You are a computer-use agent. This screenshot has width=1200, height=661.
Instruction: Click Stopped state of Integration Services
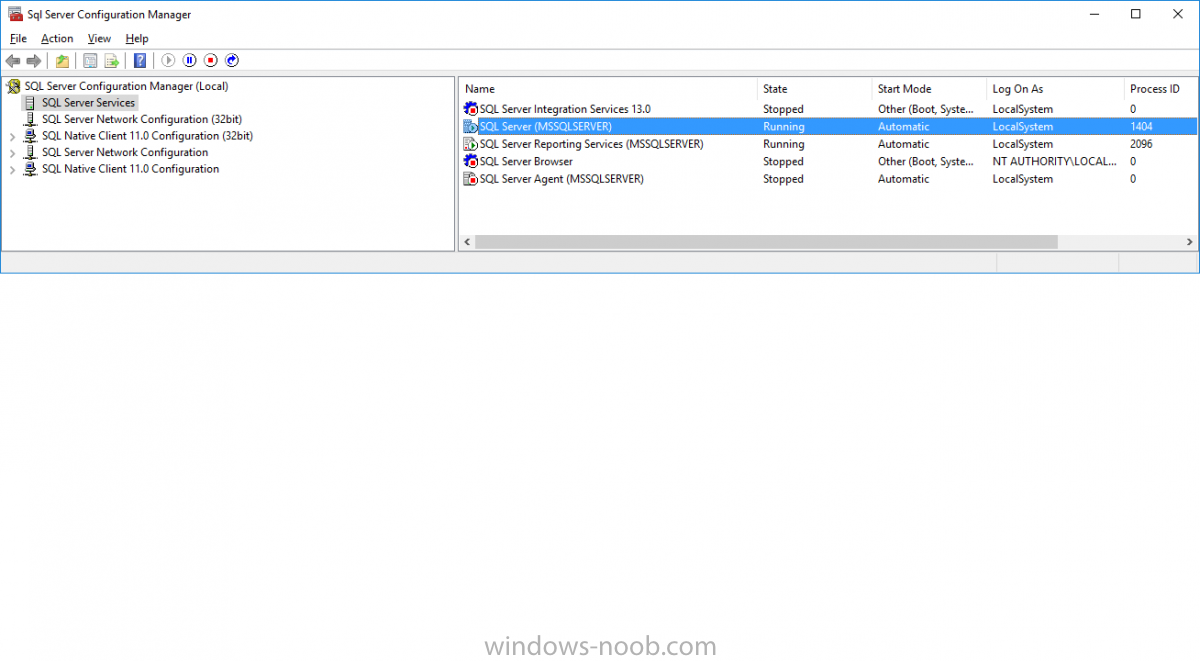tap(783, 109)
